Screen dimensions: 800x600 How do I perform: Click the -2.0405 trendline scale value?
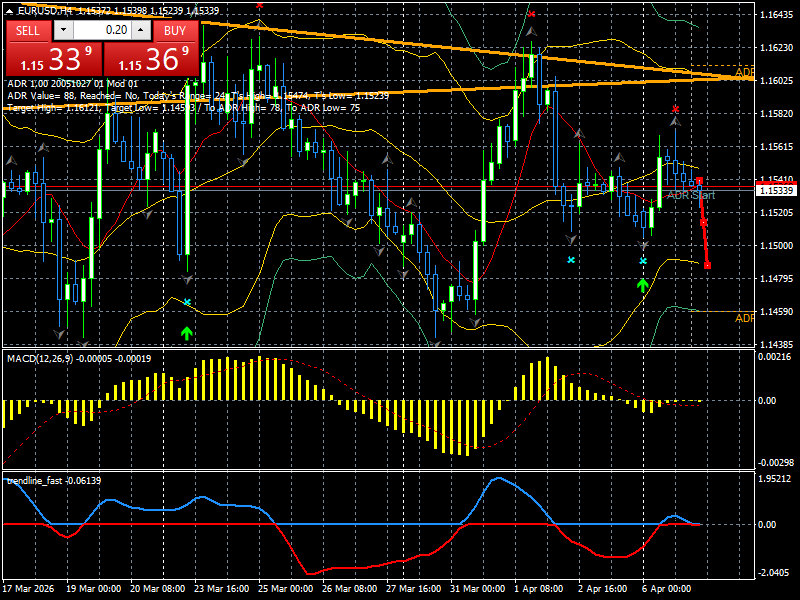[773, 572]
